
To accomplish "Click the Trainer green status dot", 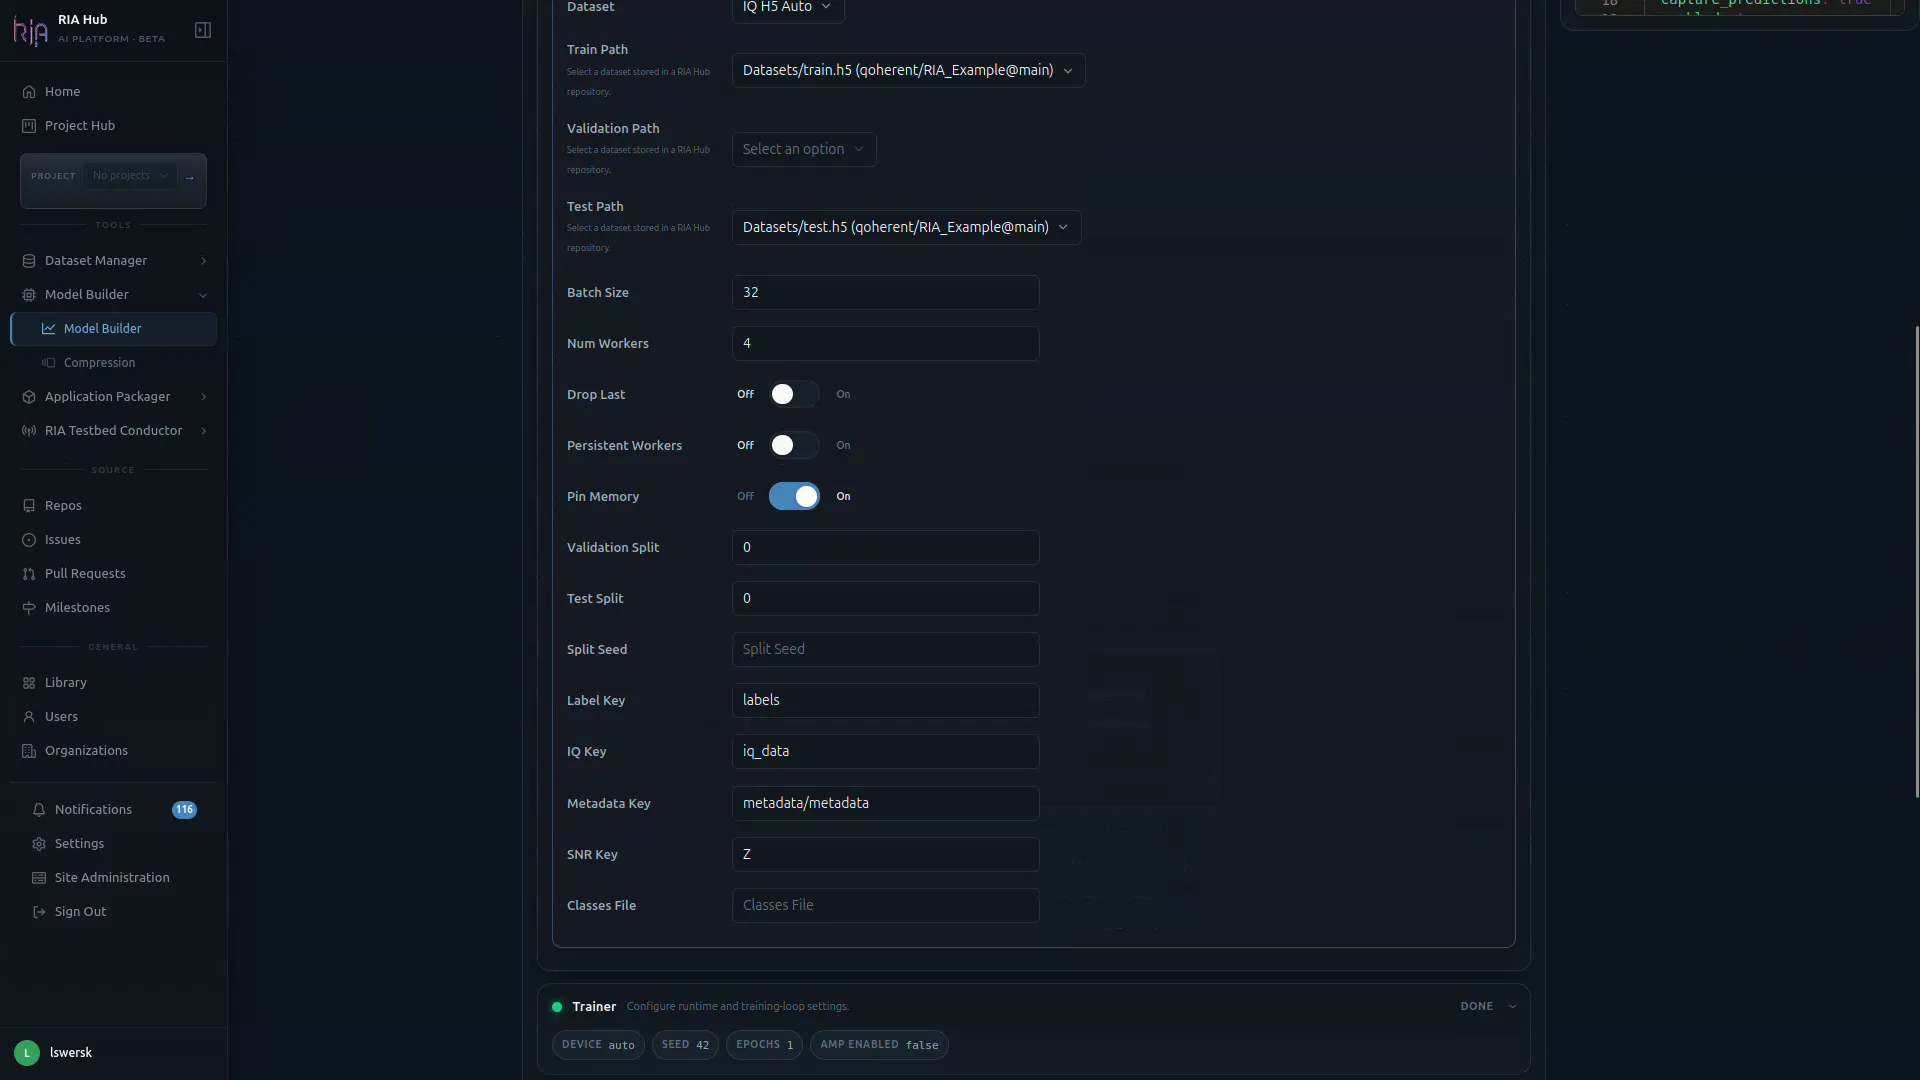I will [x=557, y=1007].
